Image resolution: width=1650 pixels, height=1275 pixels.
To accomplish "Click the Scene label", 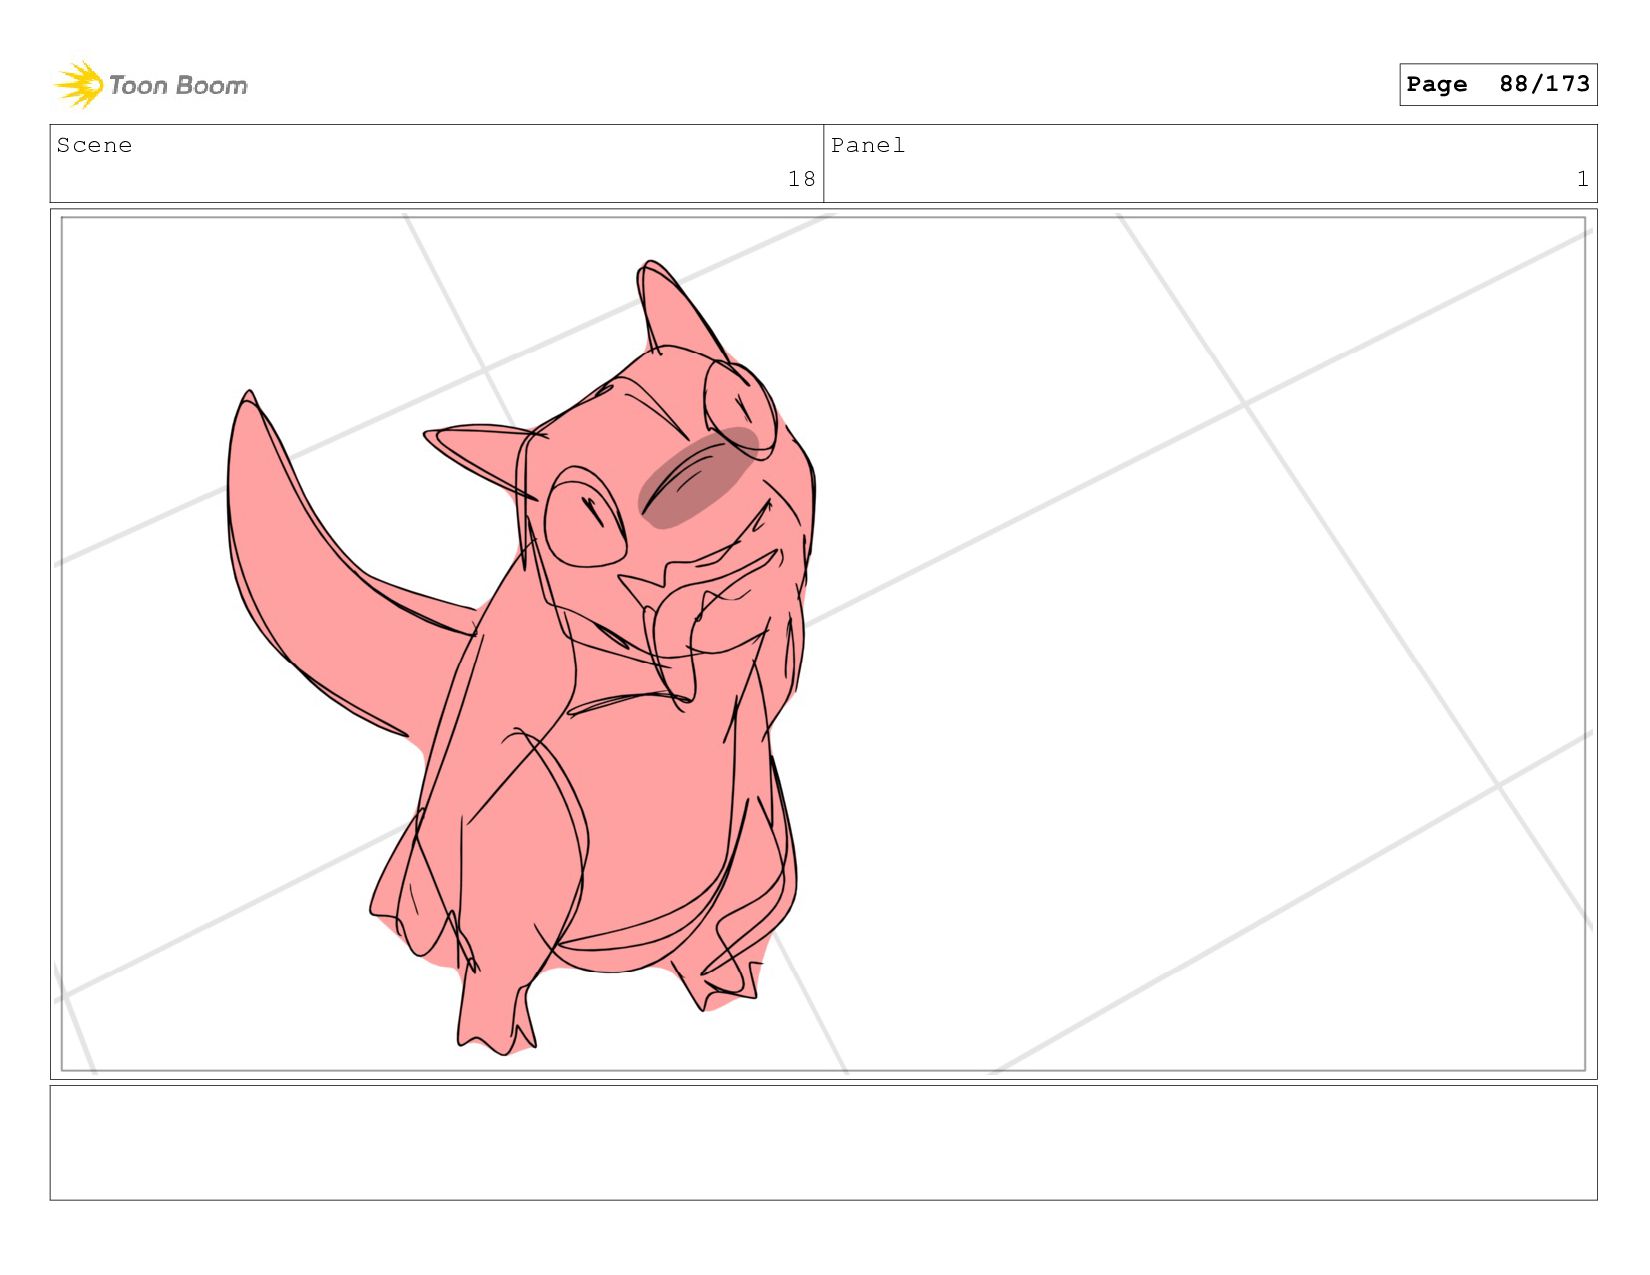I will 94,145.
